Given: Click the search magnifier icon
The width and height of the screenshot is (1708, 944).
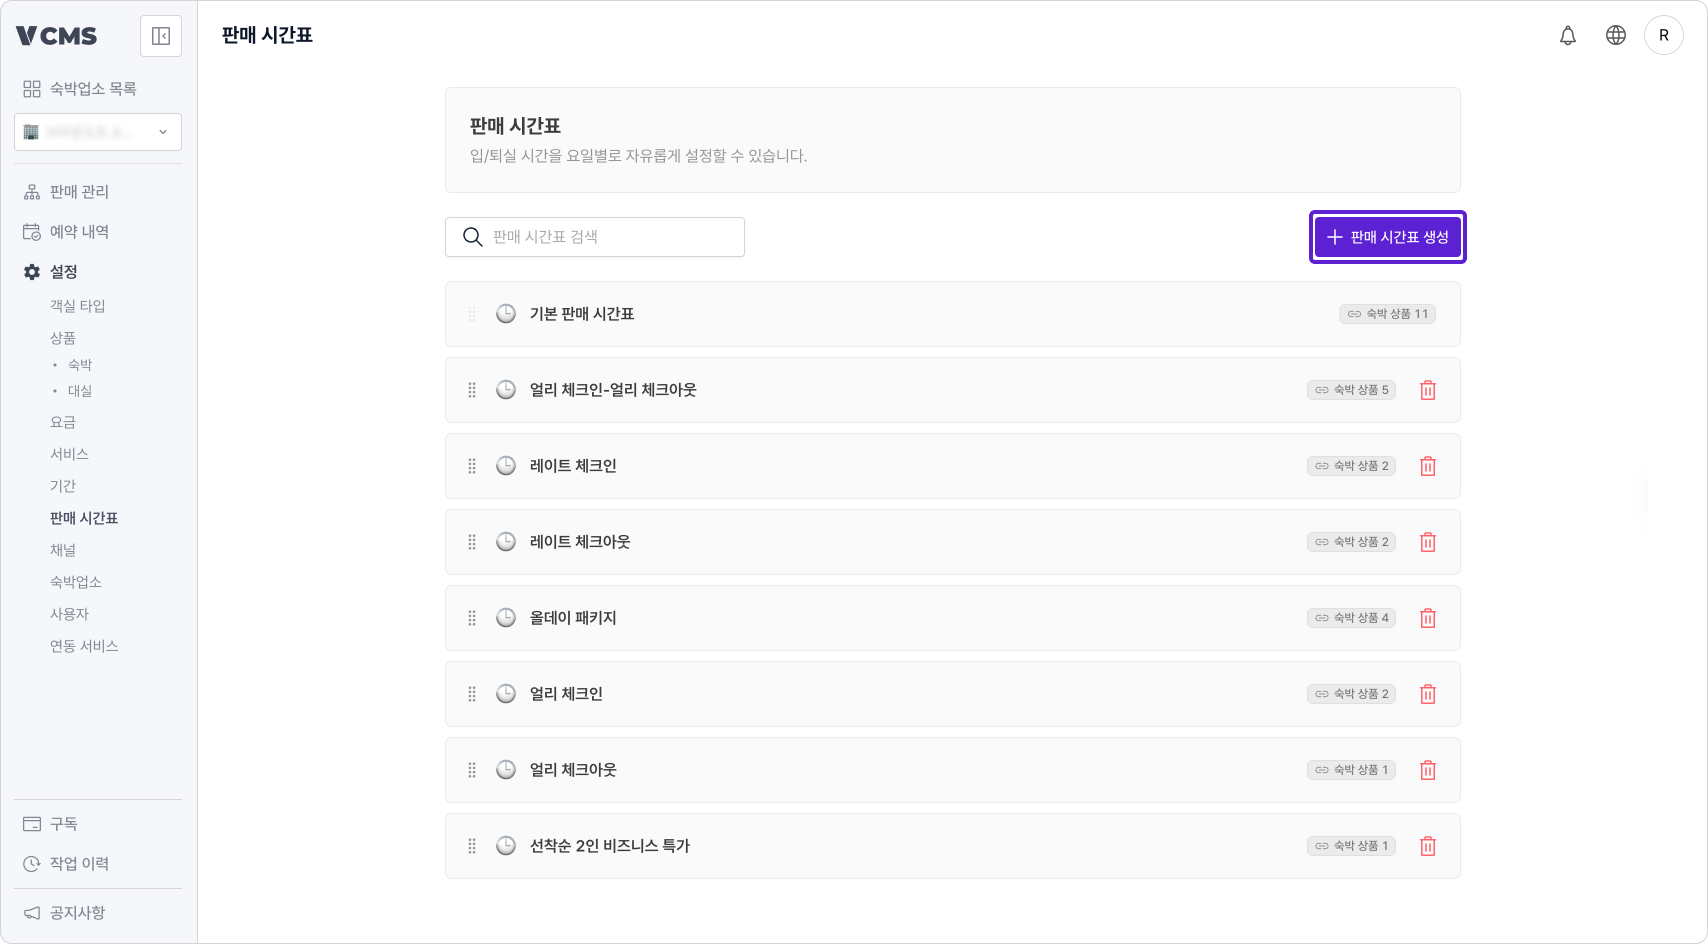Looking at the screenshot, I should (471, 237).
